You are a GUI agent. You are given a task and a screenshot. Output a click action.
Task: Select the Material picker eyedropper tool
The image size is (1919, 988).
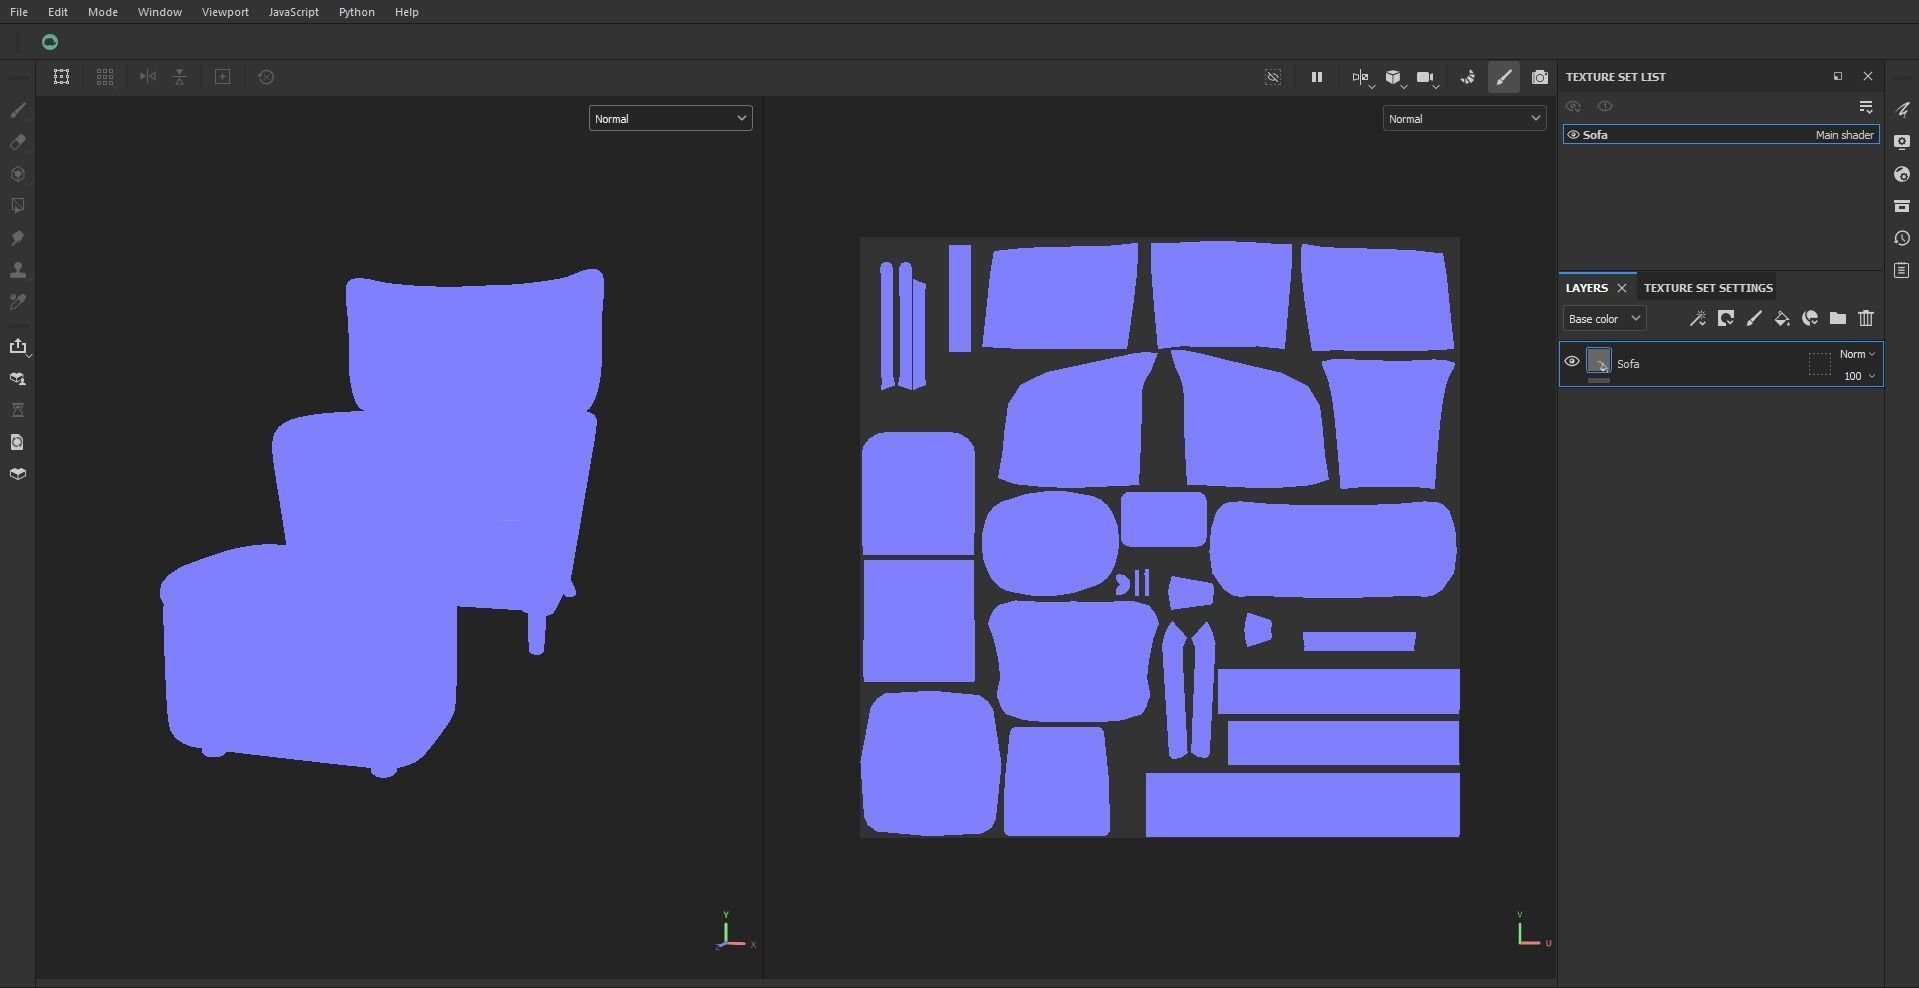tap(18, 302)
